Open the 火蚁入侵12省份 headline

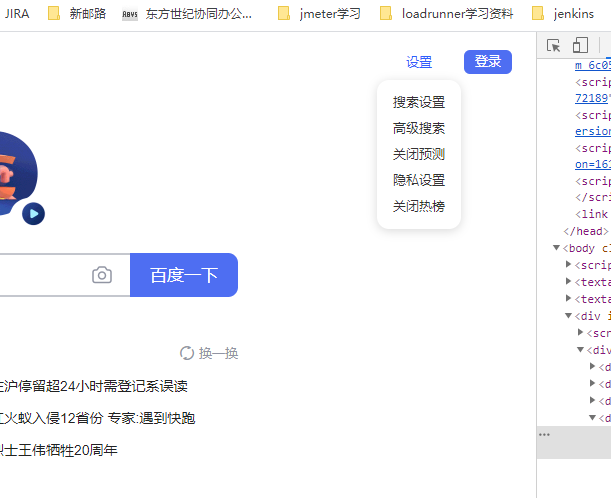[97, 418]
